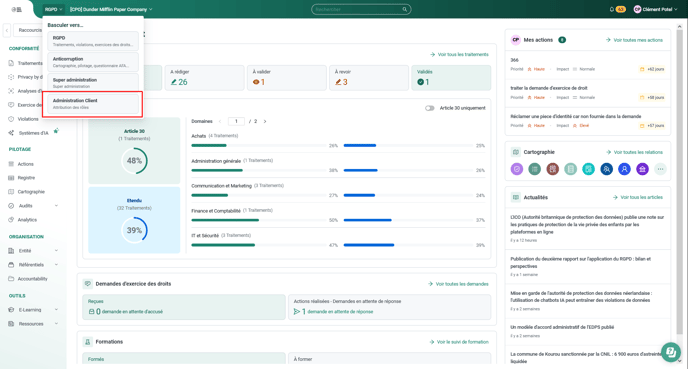Screen dimensions: 688x369
Task: Go to previous Domaines page arrow
Action: tap(220, 122)
